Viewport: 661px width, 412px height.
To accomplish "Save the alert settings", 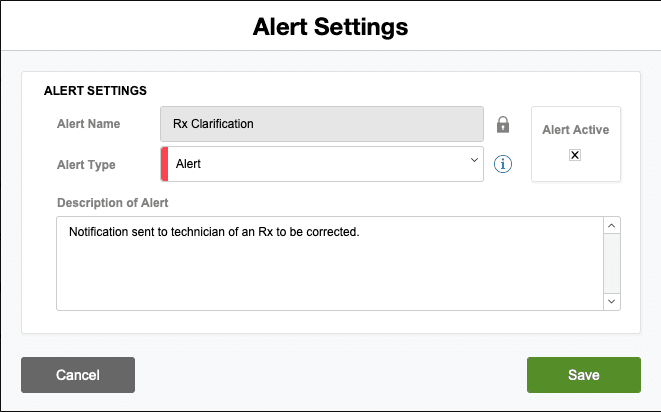I will pyautogui.click(x=583, y=375).
